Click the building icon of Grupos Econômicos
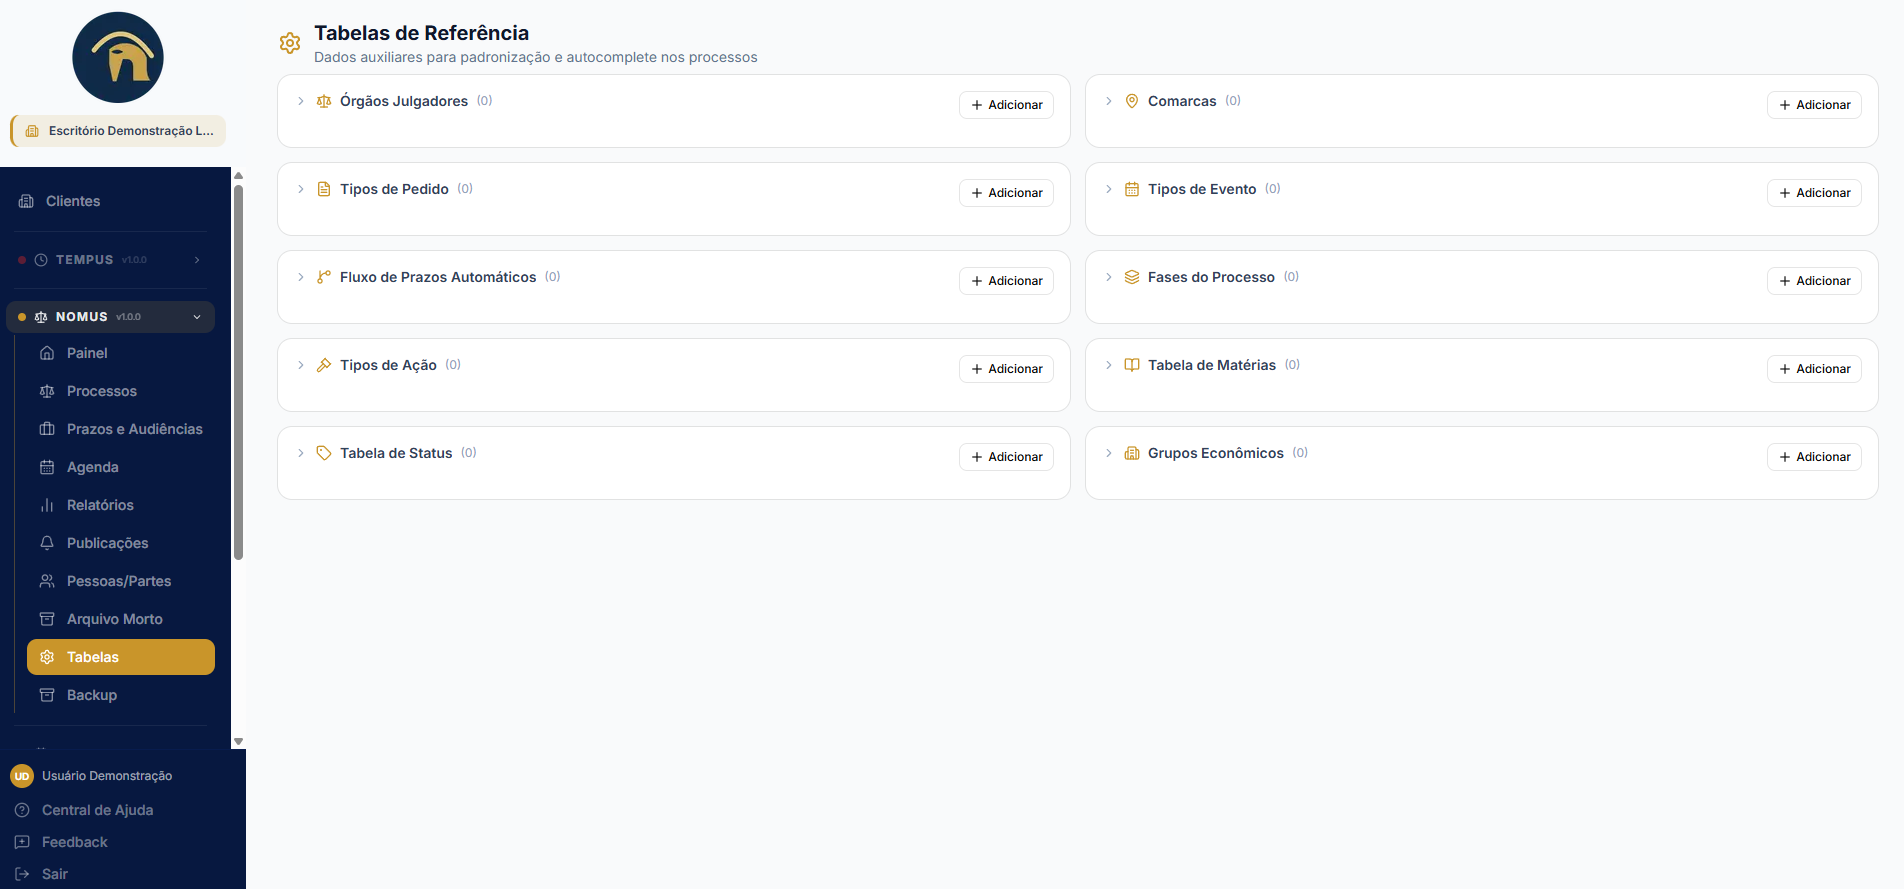This screenshot has width=1904, height=889. point(1132,453)
